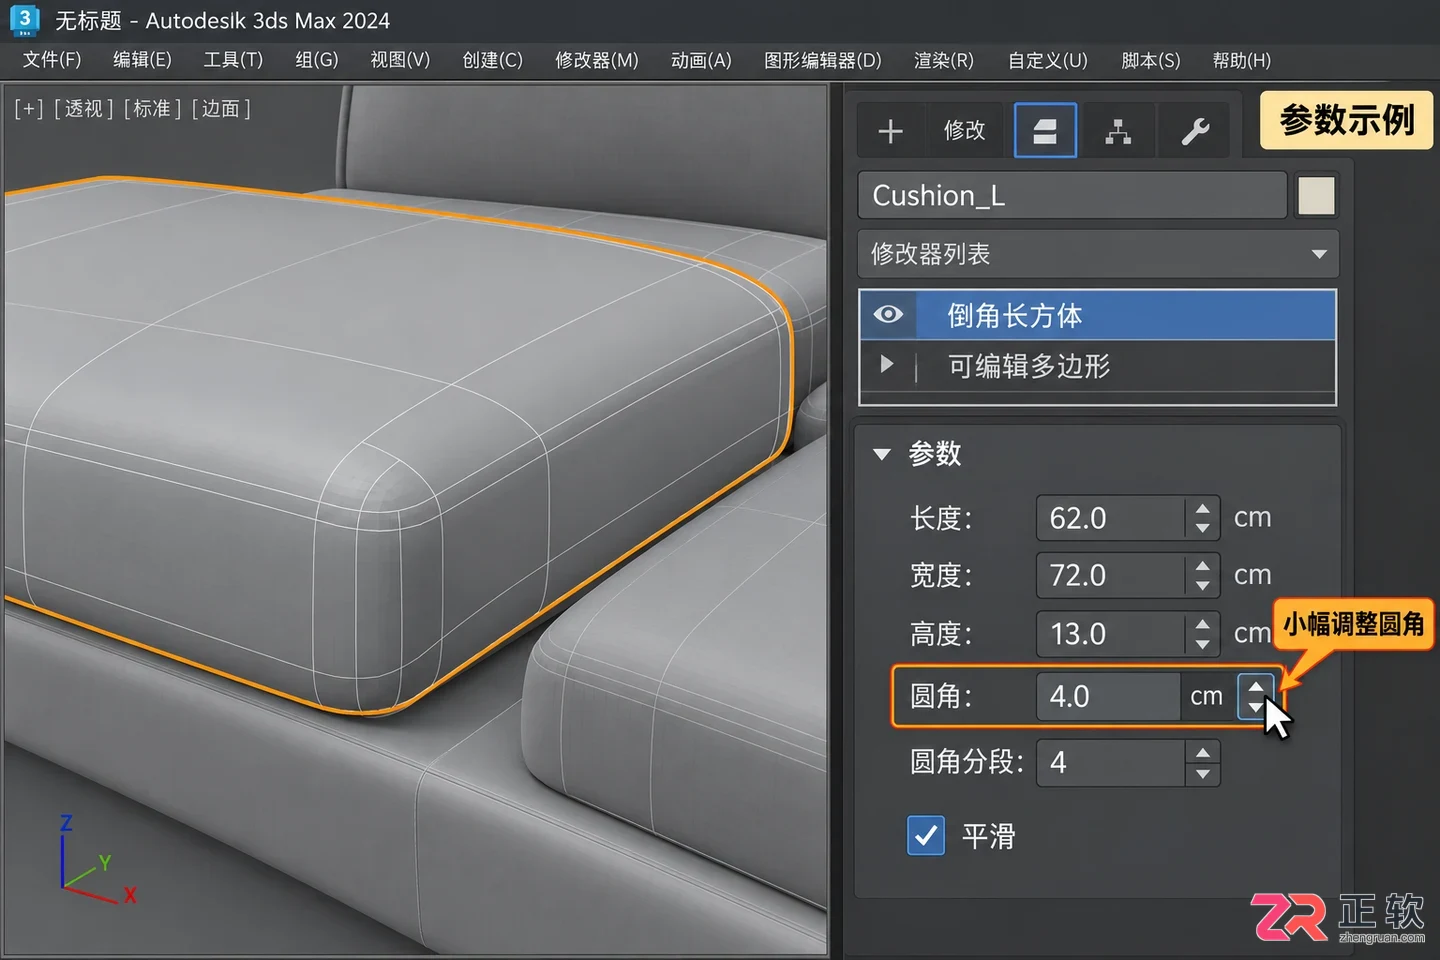Open the 视图(V) menu
The image size is (1440, 960).
pyautogui.click(x=400, y=60)
